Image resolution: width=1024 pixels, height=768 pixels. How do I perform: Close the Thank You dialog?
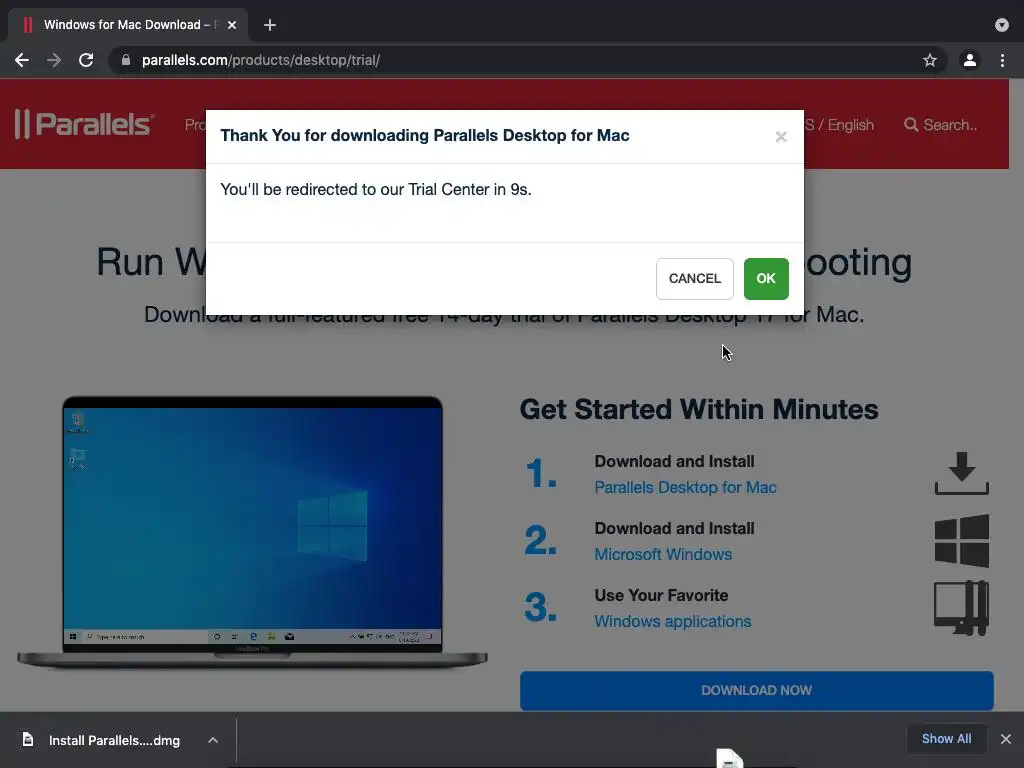tap(780, 136)
